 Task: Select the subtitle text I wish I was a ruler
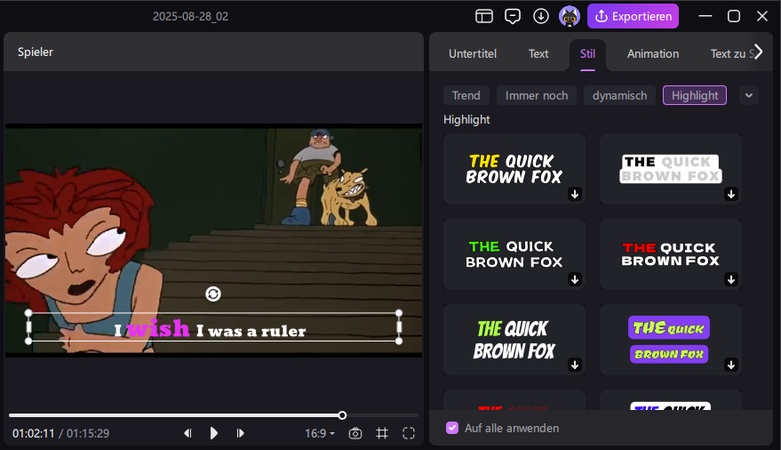pyautogui.click(x=210, y=329)
